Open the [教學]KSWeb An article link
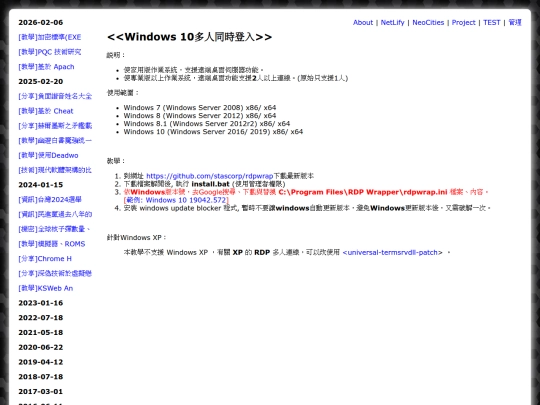 click(46, 288)
